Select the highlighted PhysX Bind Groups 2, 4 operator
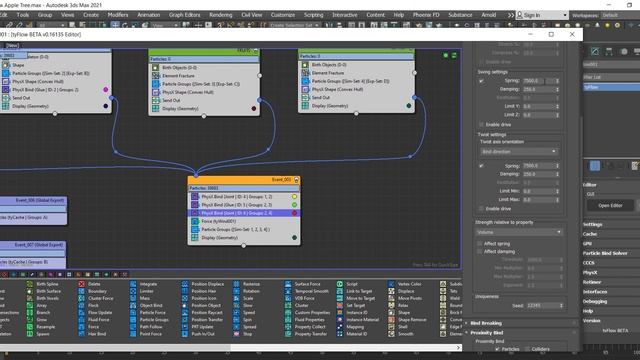Image resolution: width=640 pixels, height=360 pixels. click(244, 213)
